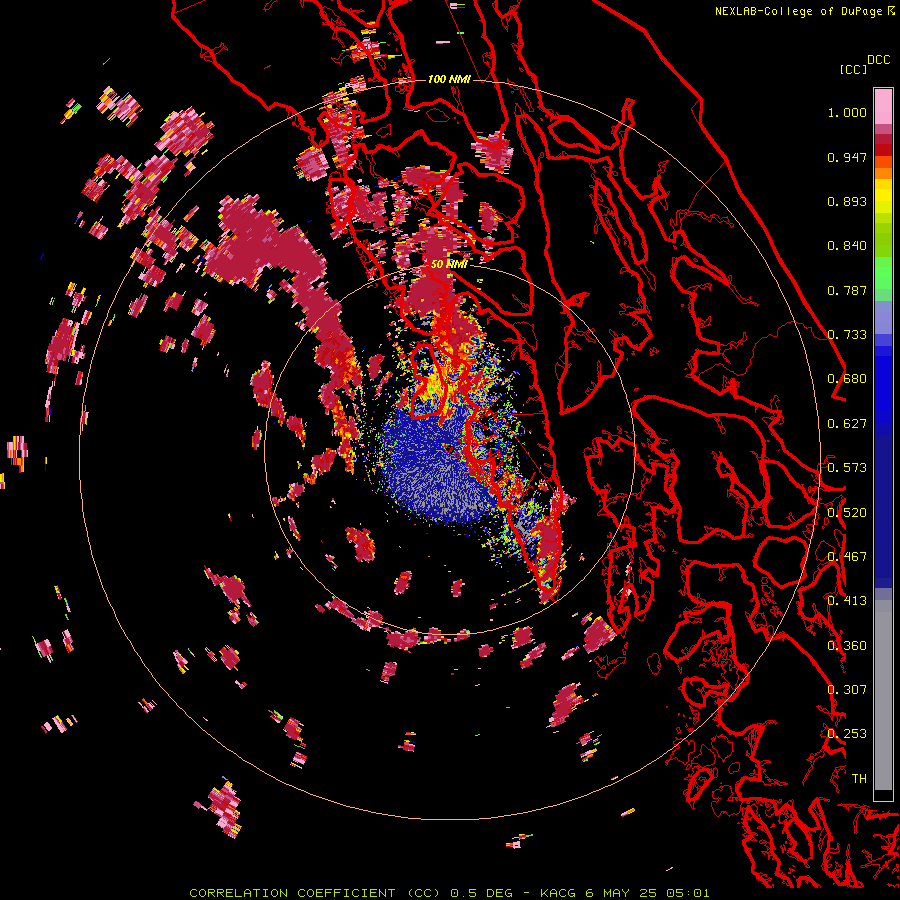Click the [CC] unit label

(x=854, y=69)
